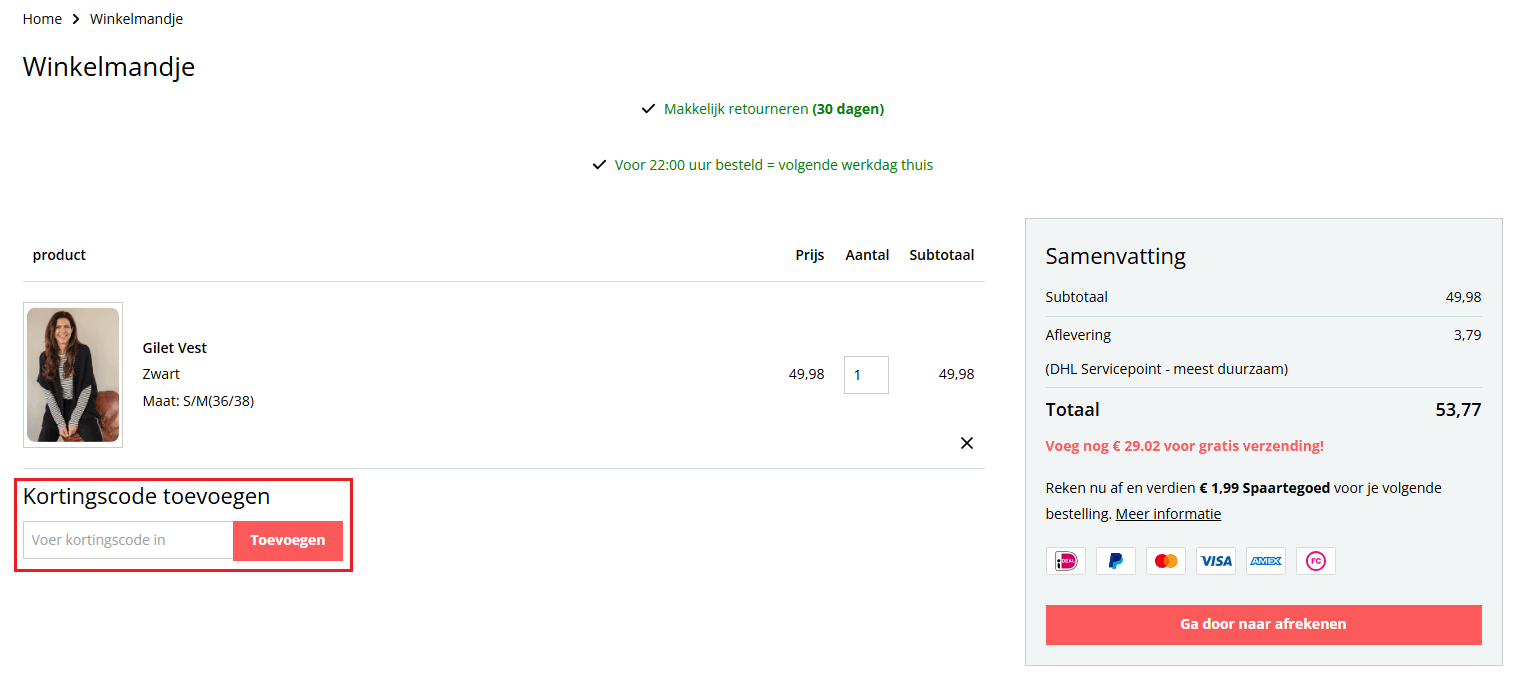This screenshot has height=693, width=1527.
Task: Click the free shipping promo text
Action: pyautogui.click(x=1184, y=446)
